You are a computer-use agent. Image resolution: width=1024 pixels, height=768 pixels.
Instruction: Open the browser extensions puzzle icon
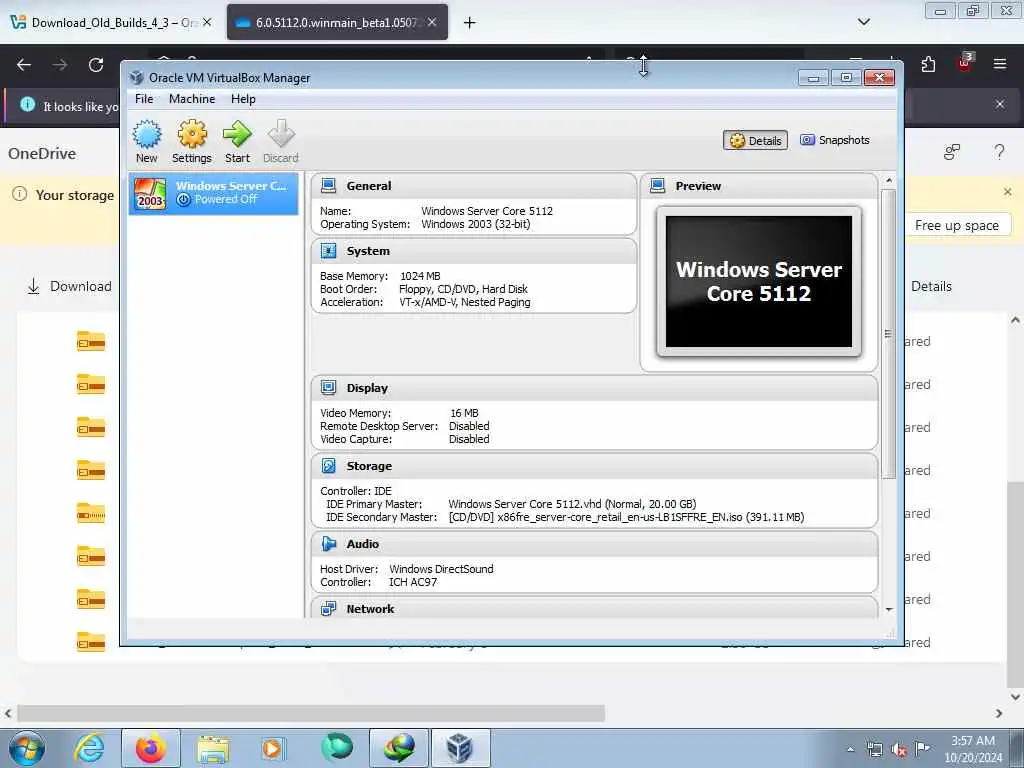click(929, 64)
